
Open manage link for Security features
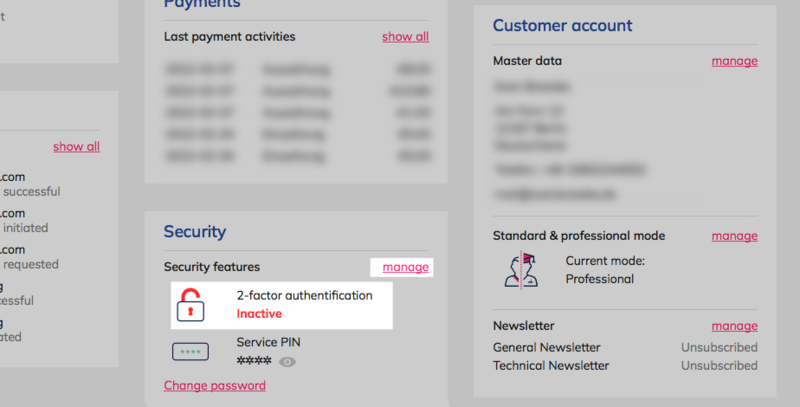pyautogui.click(x=406, y=267)
